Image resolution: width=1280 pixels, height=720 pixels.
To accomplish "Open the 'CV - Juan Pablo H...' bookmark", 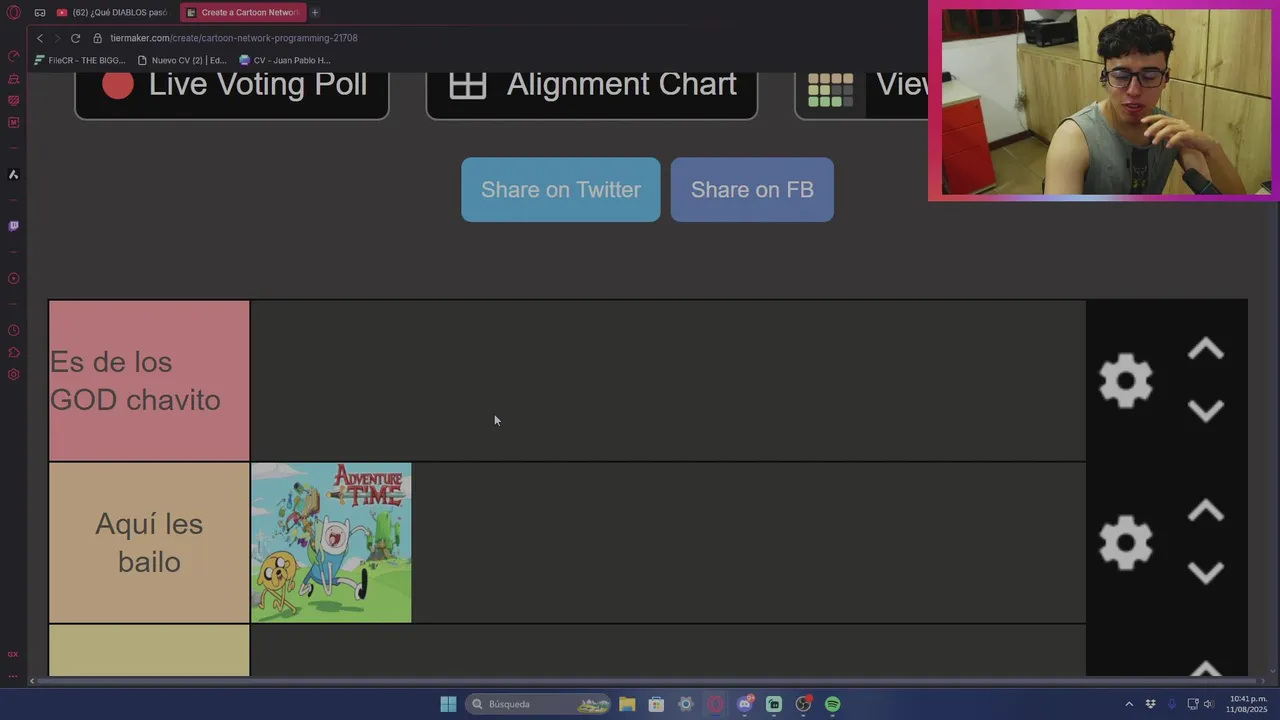I will [285, 60].
